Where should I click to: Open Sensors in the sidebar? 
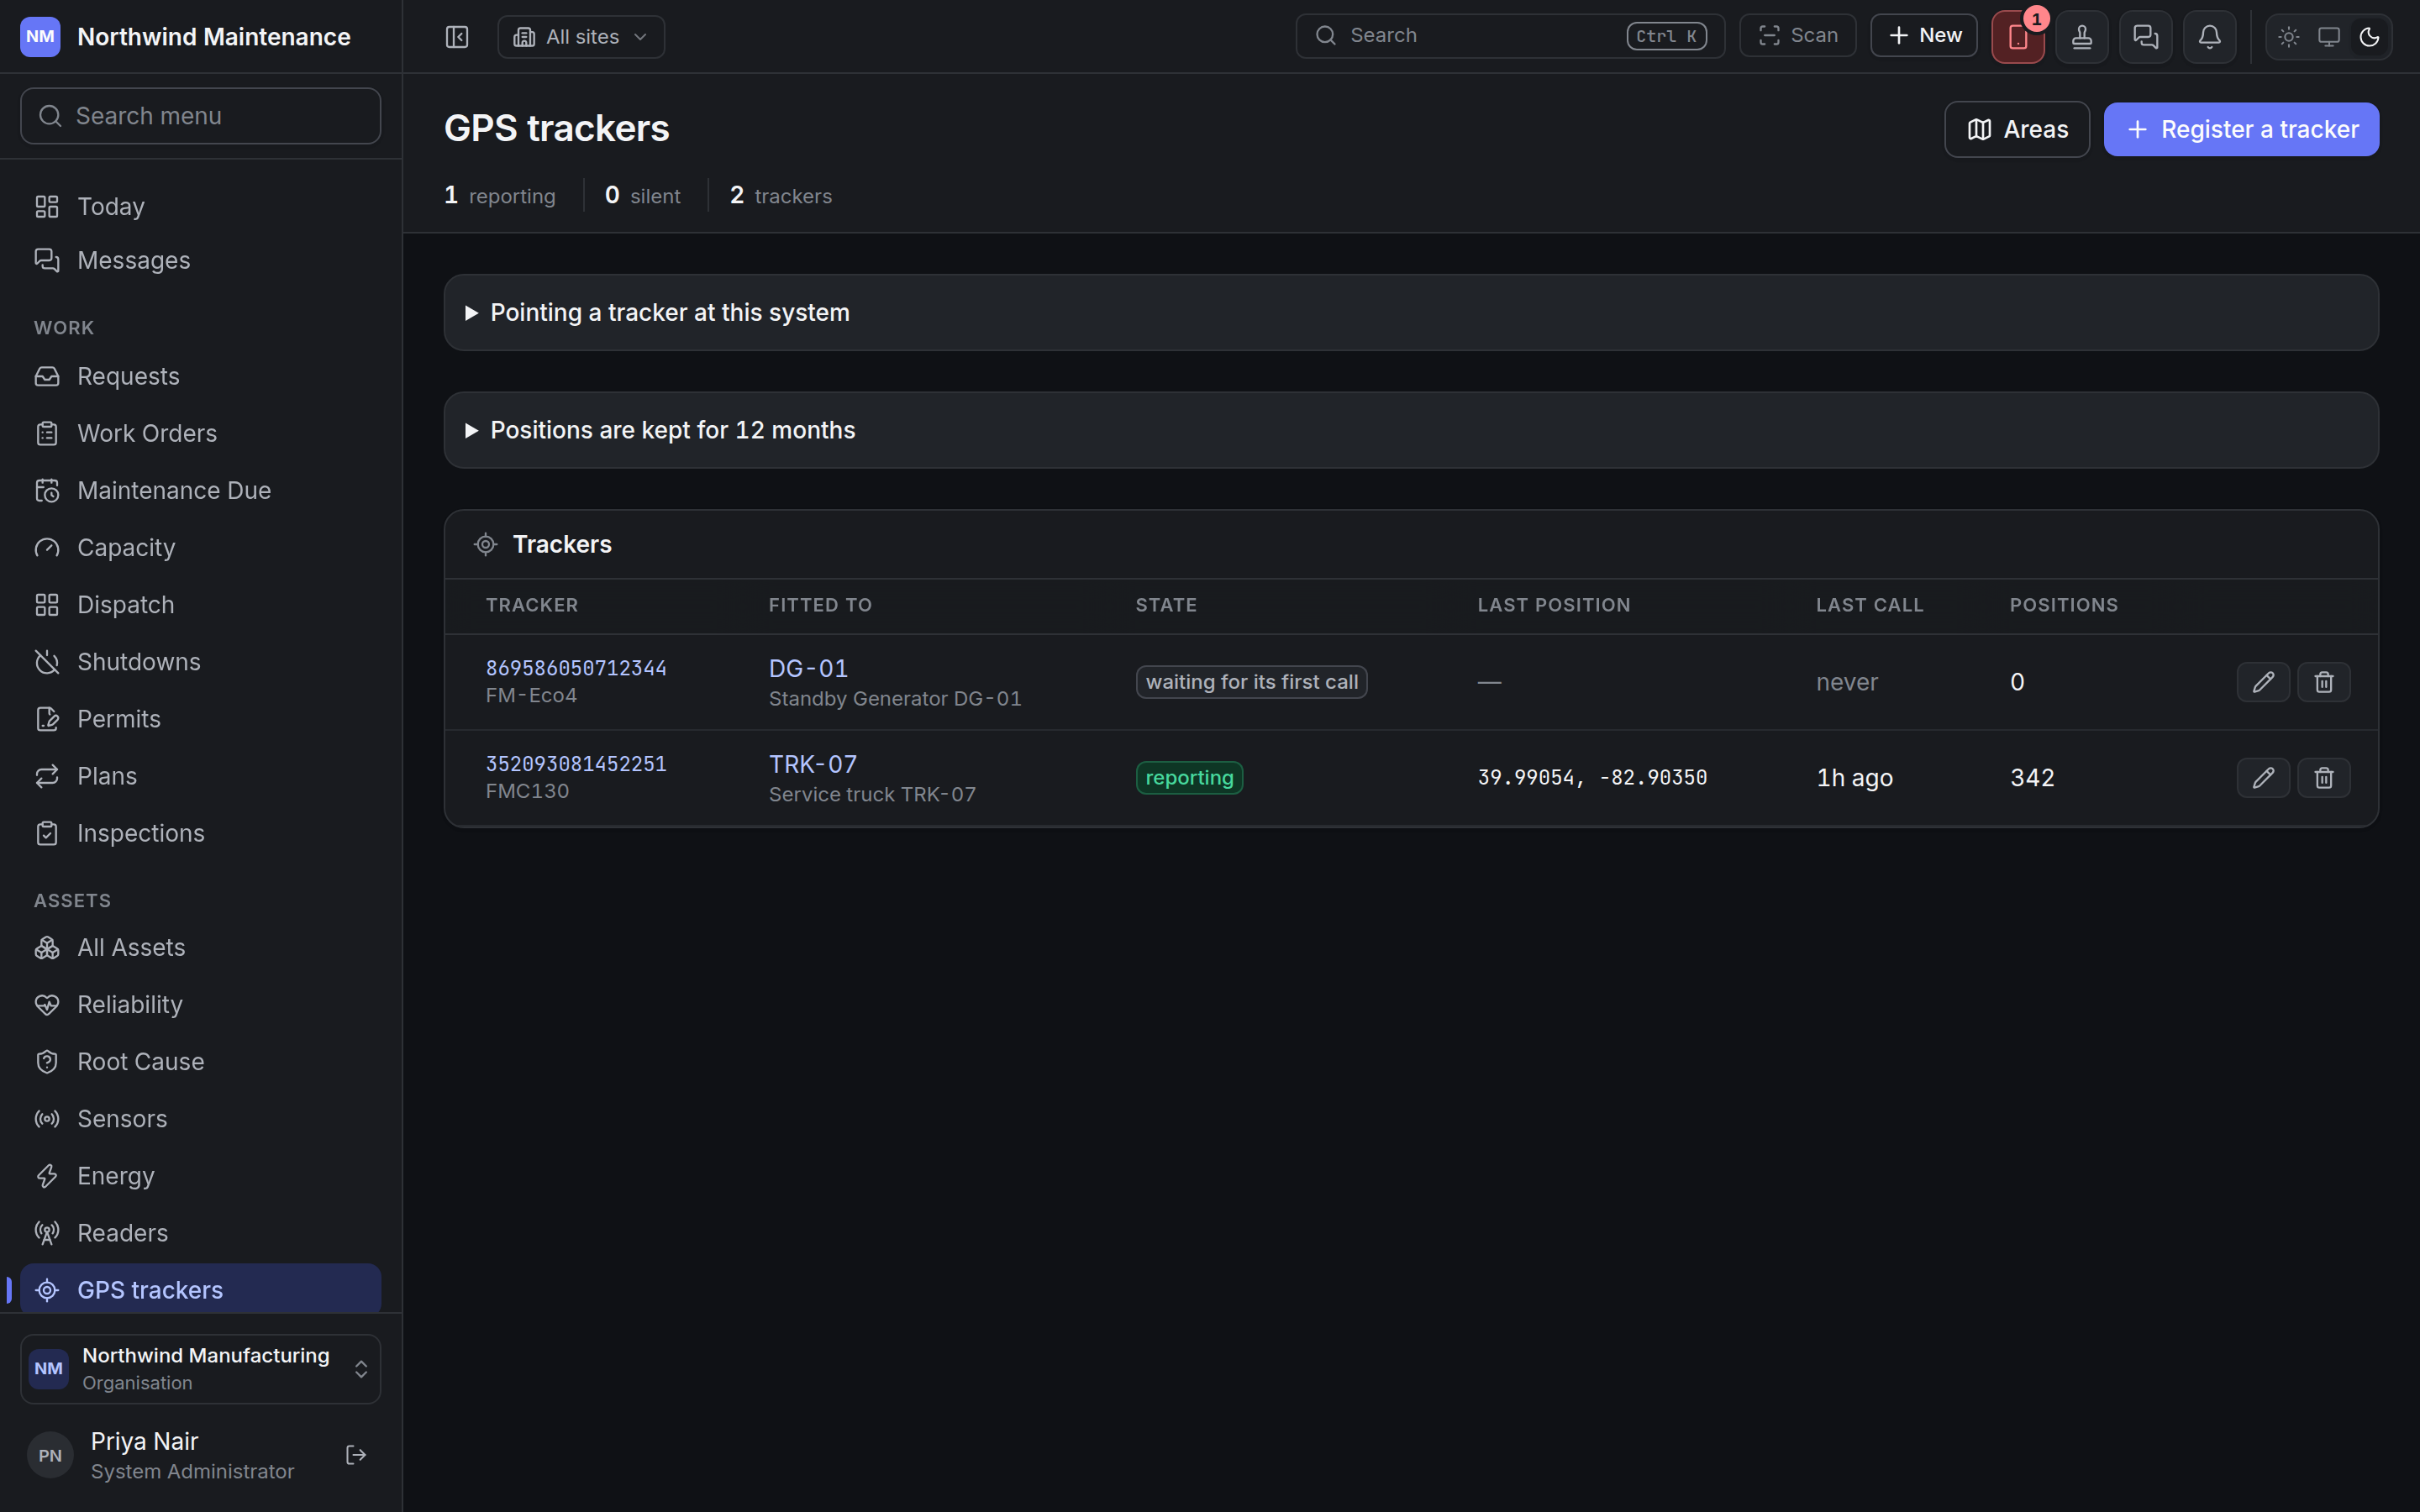click(x=201, y=1119)
